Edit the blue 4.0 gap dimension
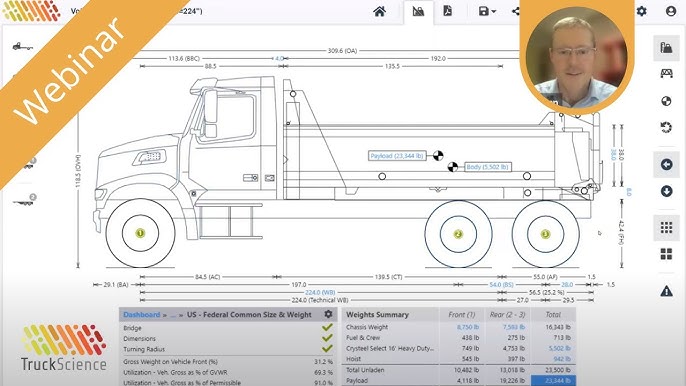This screenshot has height=386, width=686. tap(279, 58)
